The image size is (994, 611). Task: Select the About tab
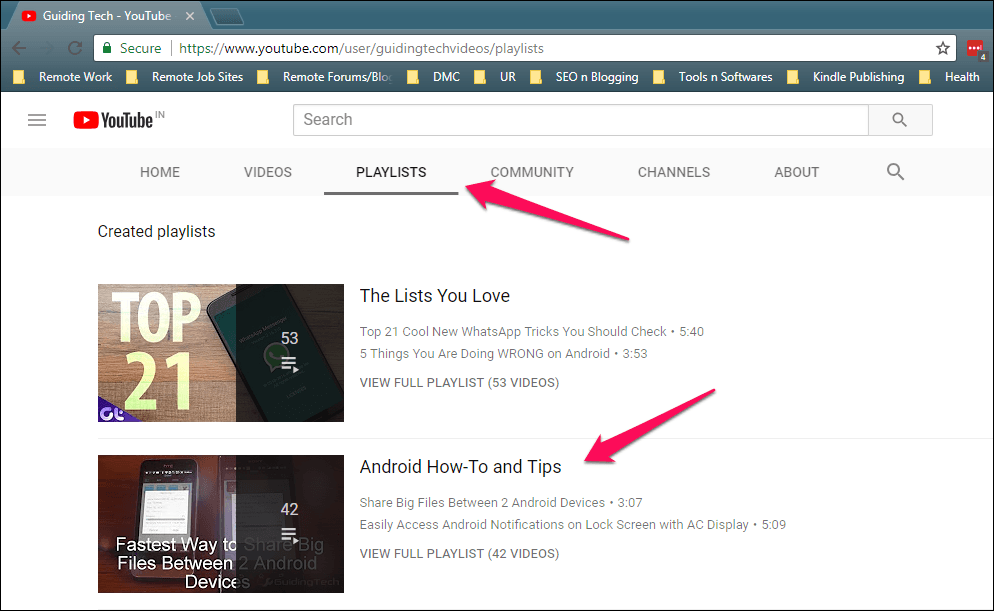796,172
